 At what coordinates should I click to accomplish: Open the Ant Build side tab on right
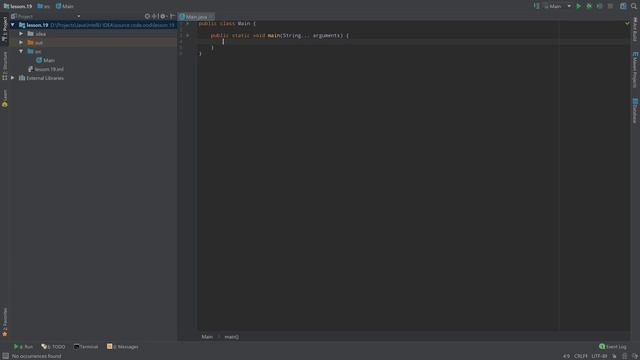(635, 29)
